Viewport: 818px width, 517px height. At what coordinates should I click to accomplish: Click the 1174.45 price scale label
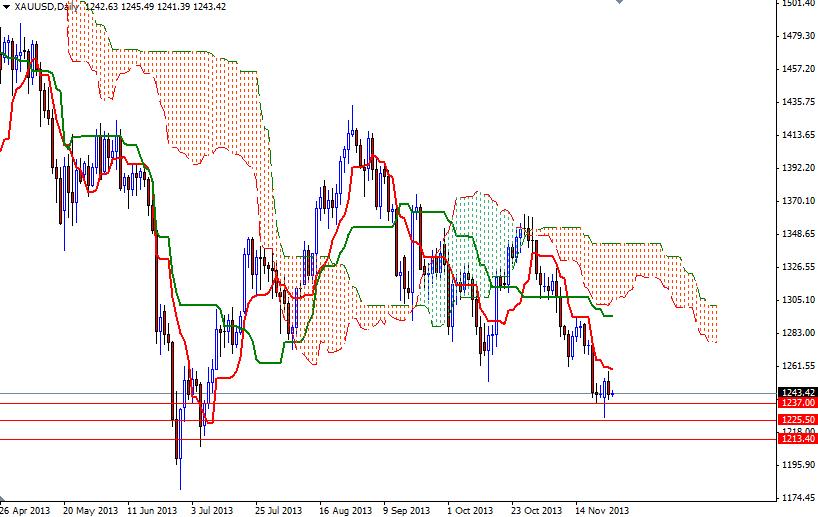point(798,497)
